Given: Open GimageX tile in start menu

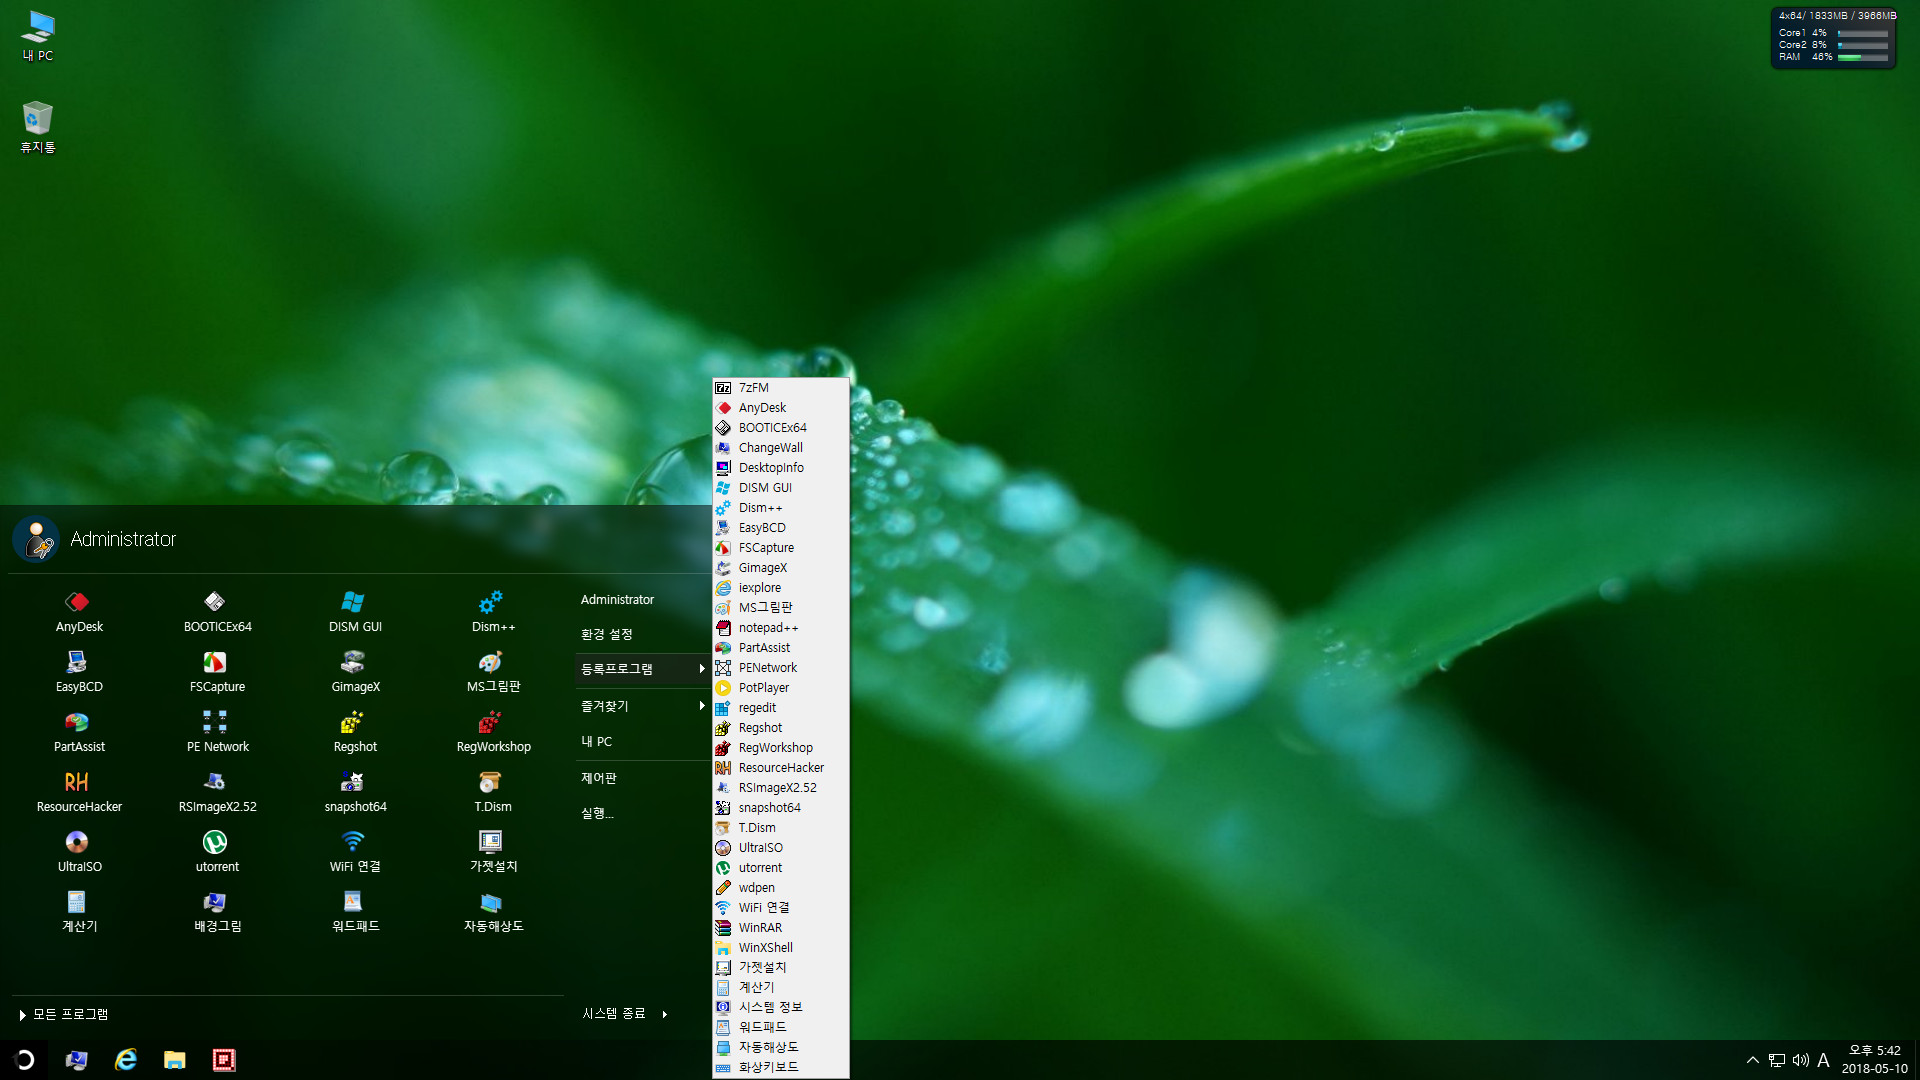Looking at the screenshot, I should tap(355, 672).
